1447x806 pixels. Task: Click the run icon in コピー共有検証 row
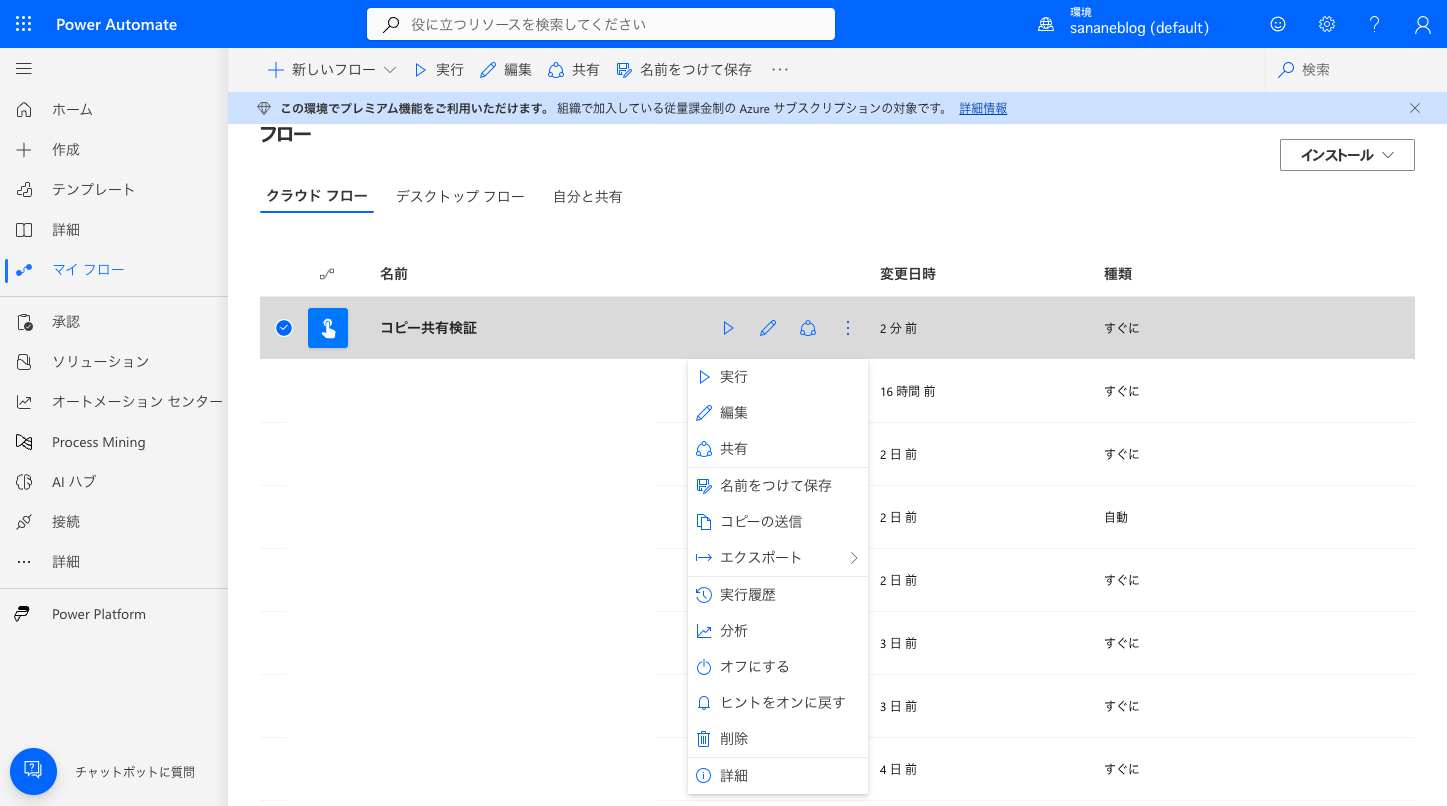pyautogui.click(x=728, y=328)
